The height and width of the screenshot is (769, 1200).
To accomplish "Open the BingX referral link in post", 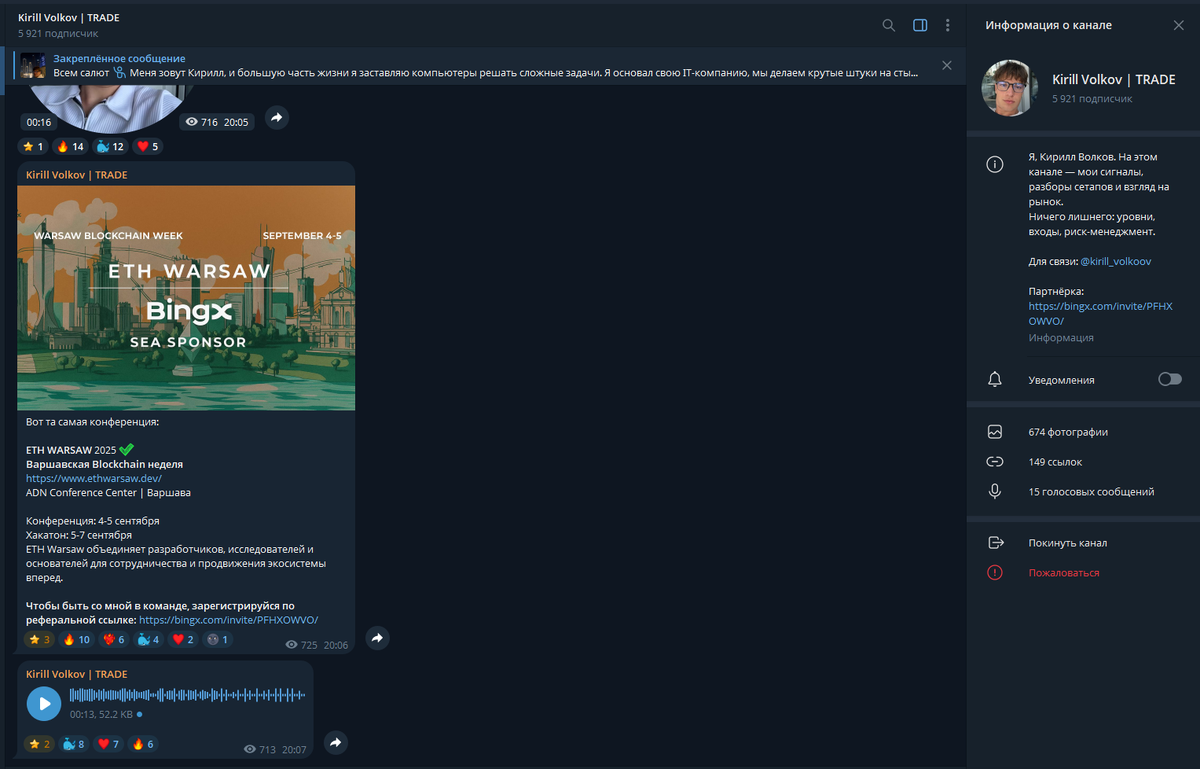I will 228,620.
